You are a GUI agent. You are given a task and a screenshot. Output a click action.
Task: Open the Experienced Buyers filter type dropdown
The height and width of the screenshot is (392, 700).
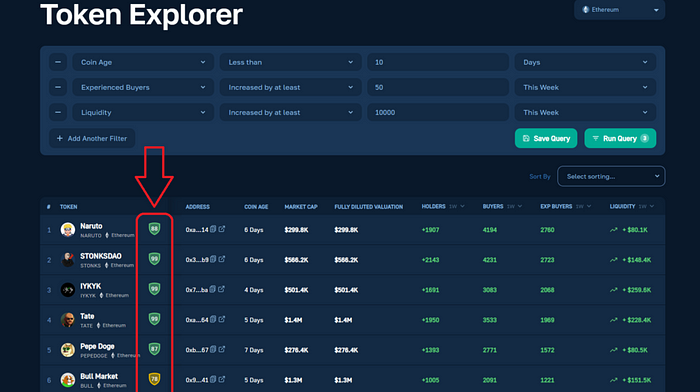[x=143, y=87]
